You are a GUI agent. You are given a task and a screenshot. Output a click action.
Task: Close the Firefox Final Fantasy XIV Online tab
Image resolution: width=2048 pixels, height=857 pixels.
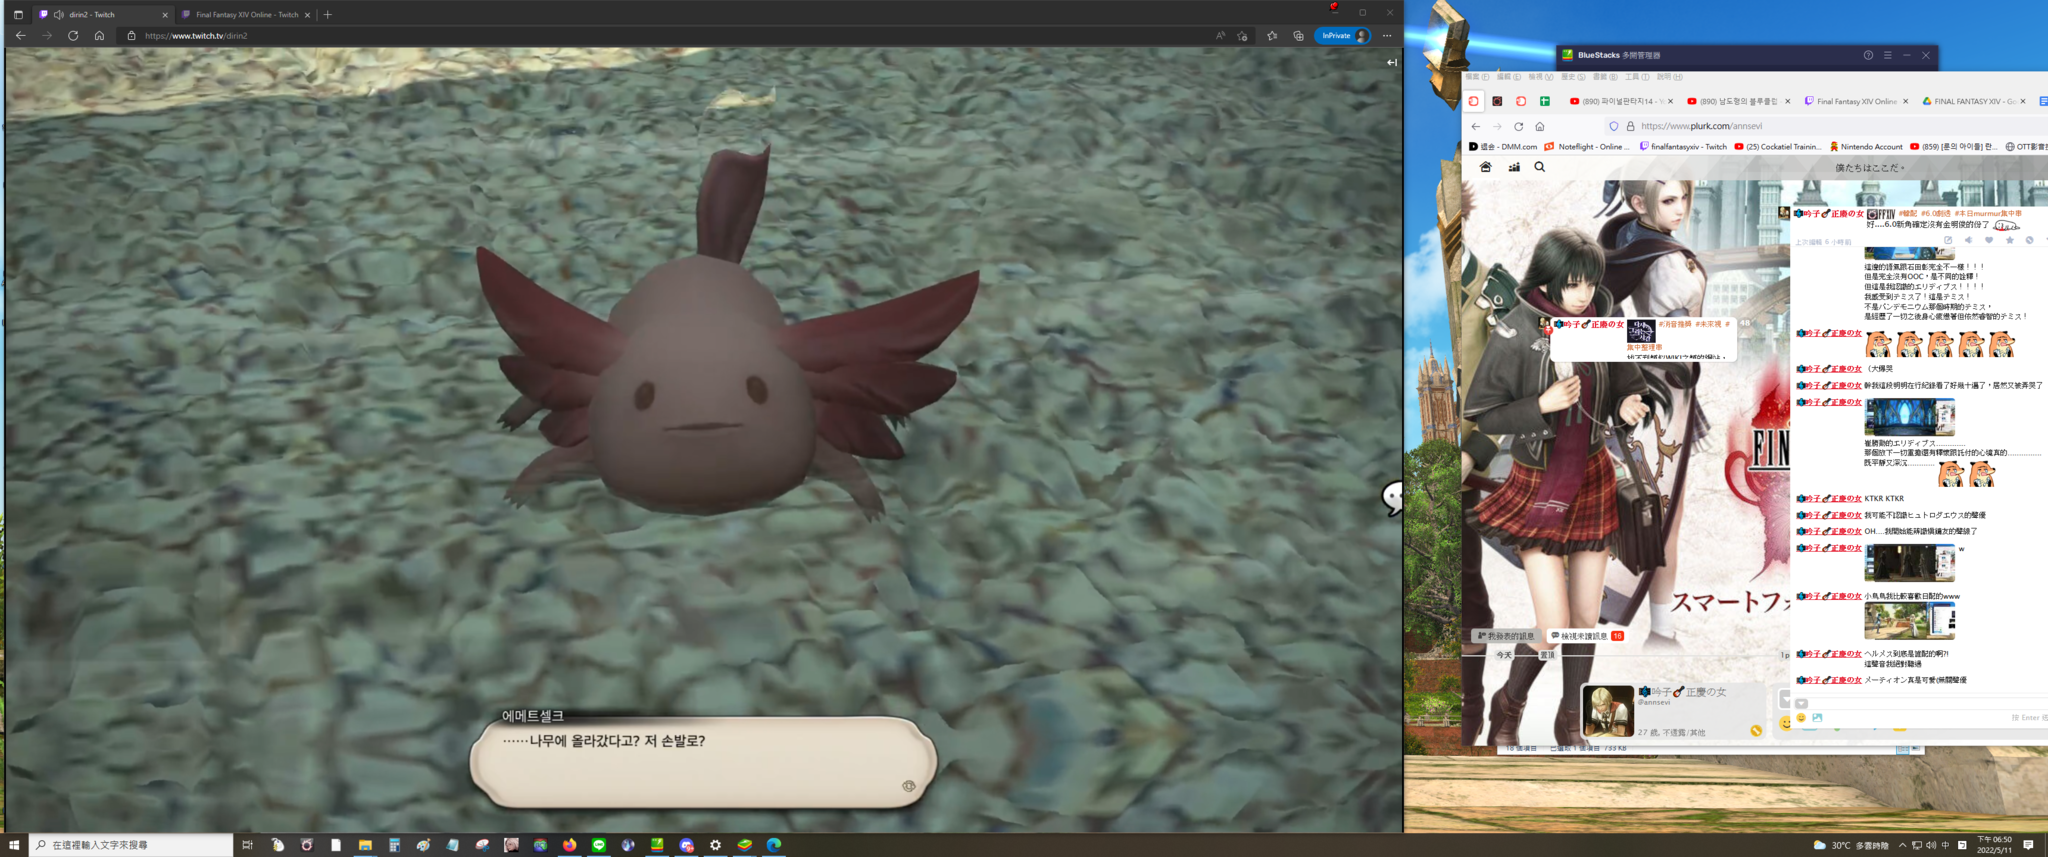click(1905, 101)
